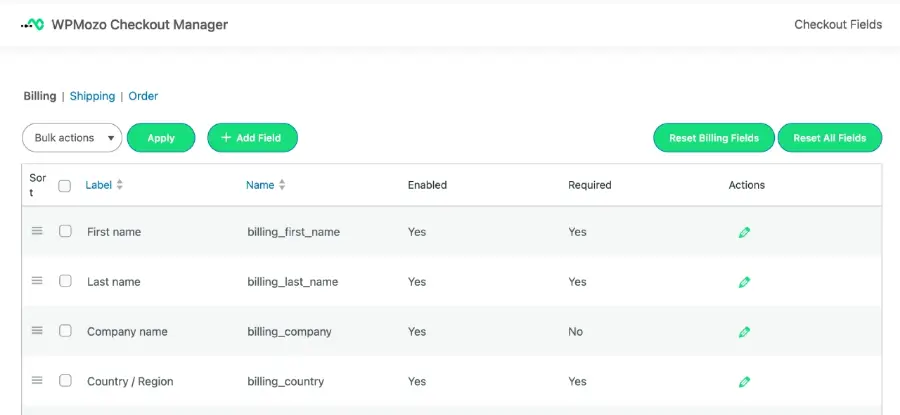Edit the Company name field with pencil icon

[x=744, y=332]
